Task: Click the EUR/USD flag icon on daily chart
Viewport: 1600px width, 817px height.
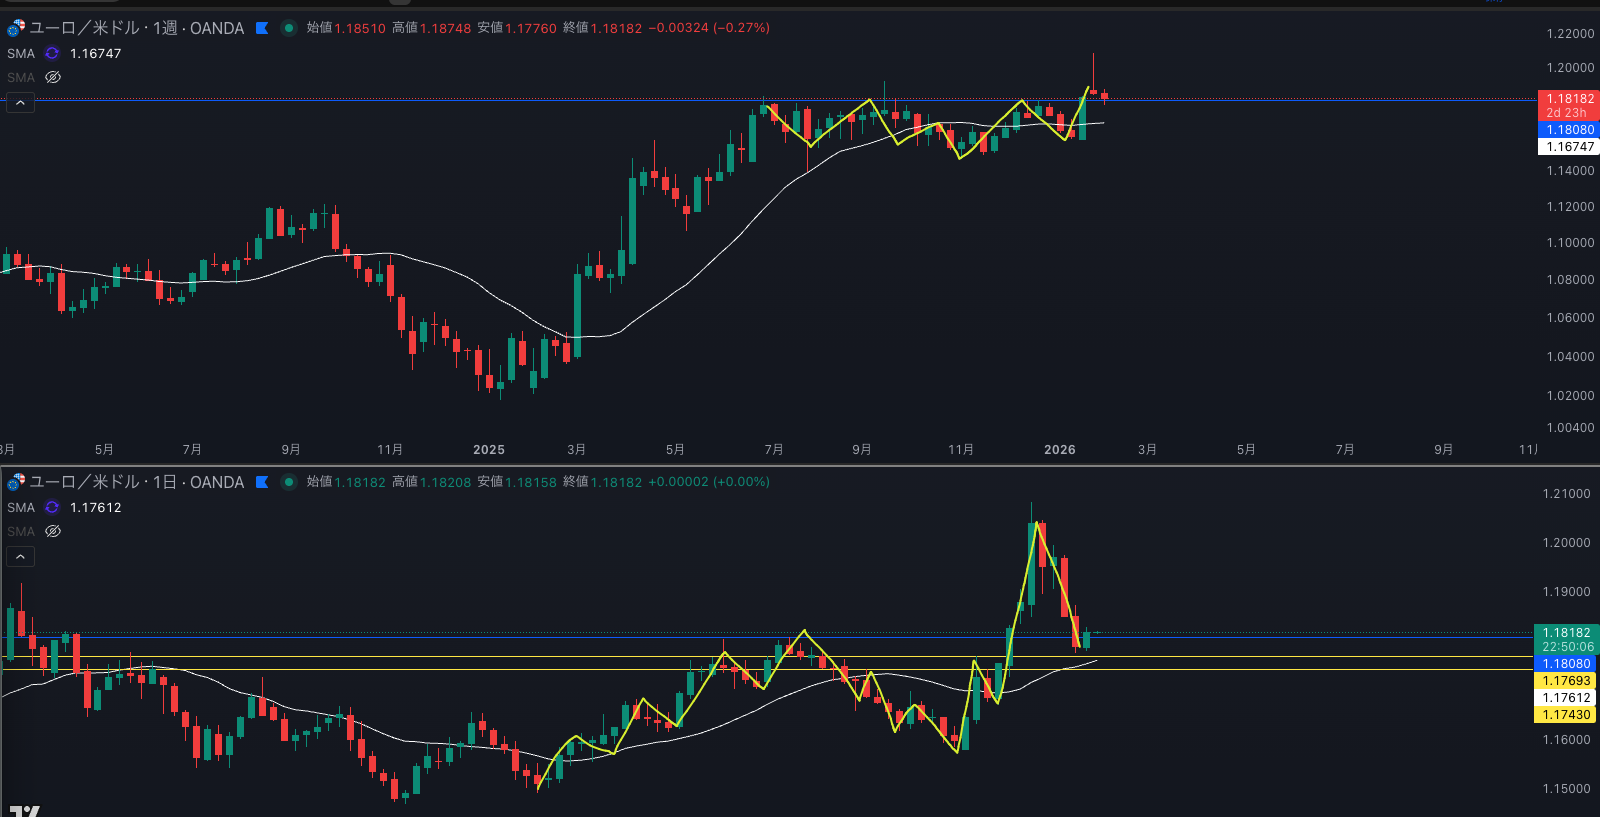Action: pyautogui.click(x=16, y=482)
